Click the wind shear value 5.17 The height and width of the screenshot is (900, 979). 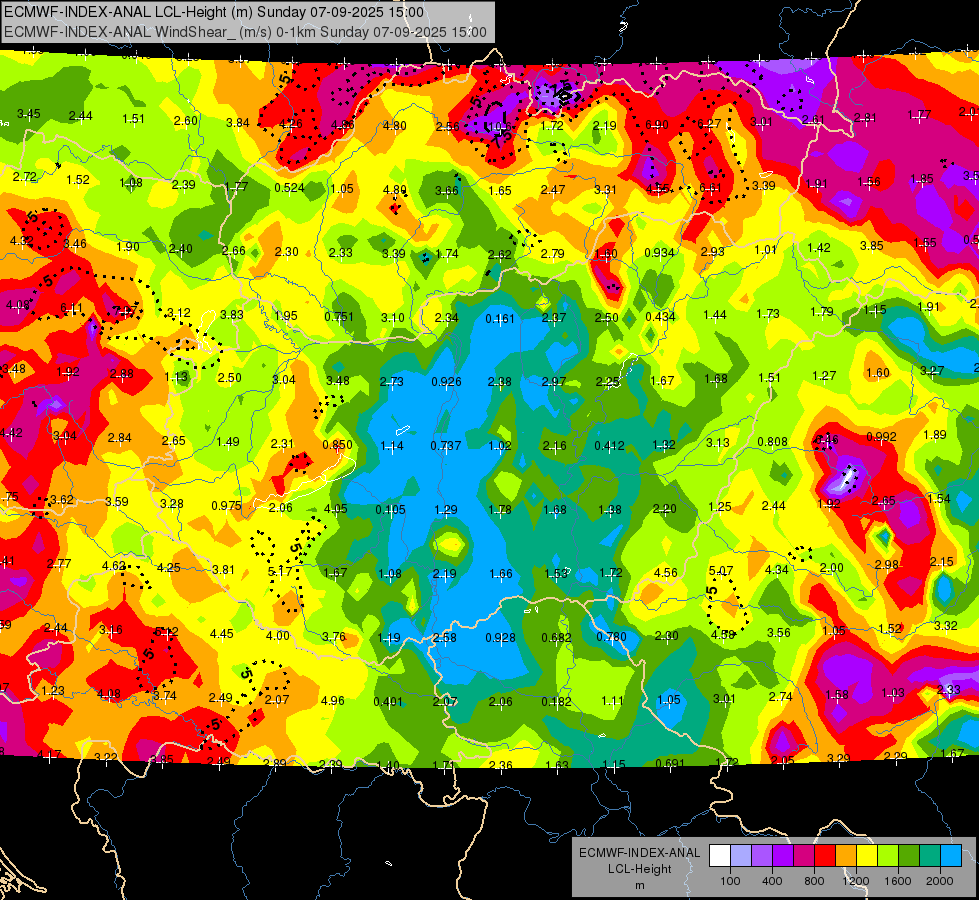coord(280,571)
